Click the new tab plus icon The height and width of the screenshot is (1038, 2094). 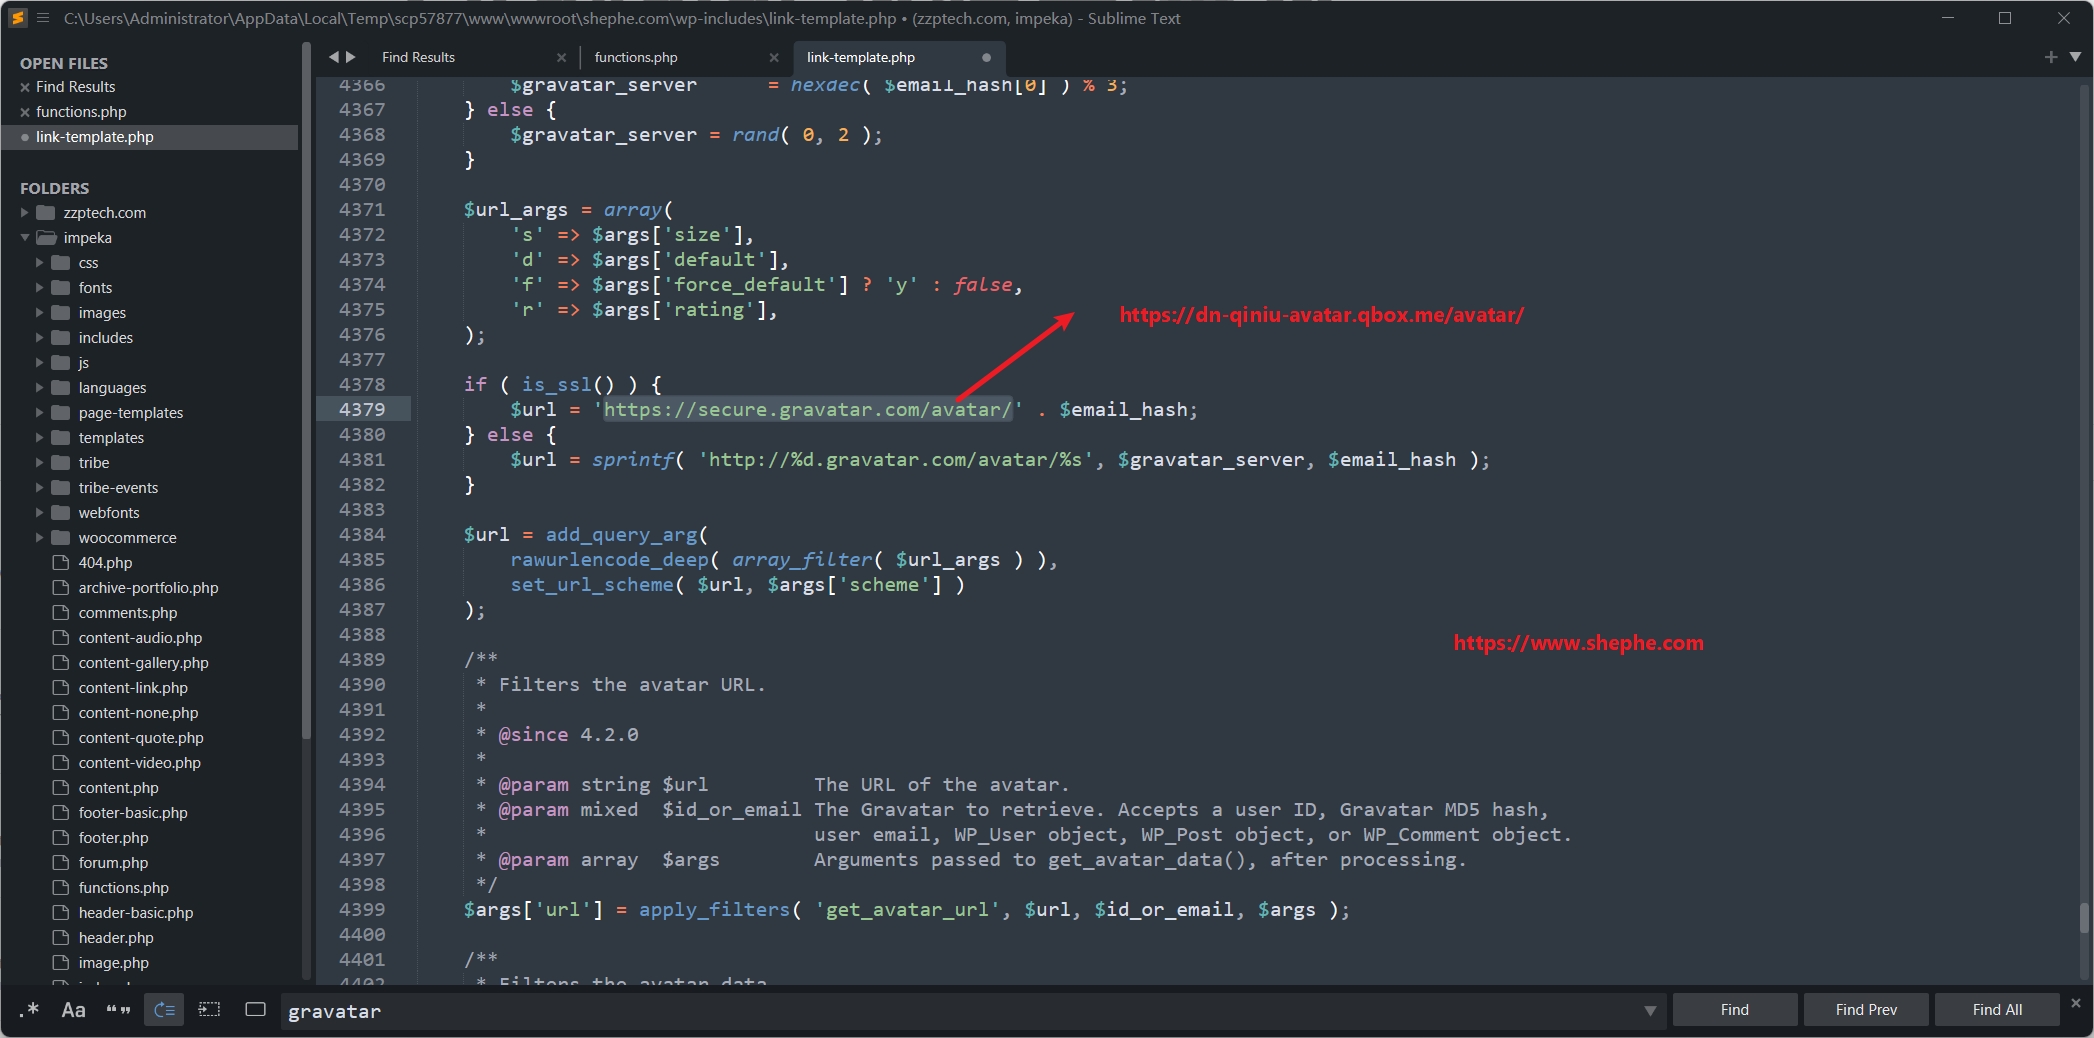point(2051,57)
